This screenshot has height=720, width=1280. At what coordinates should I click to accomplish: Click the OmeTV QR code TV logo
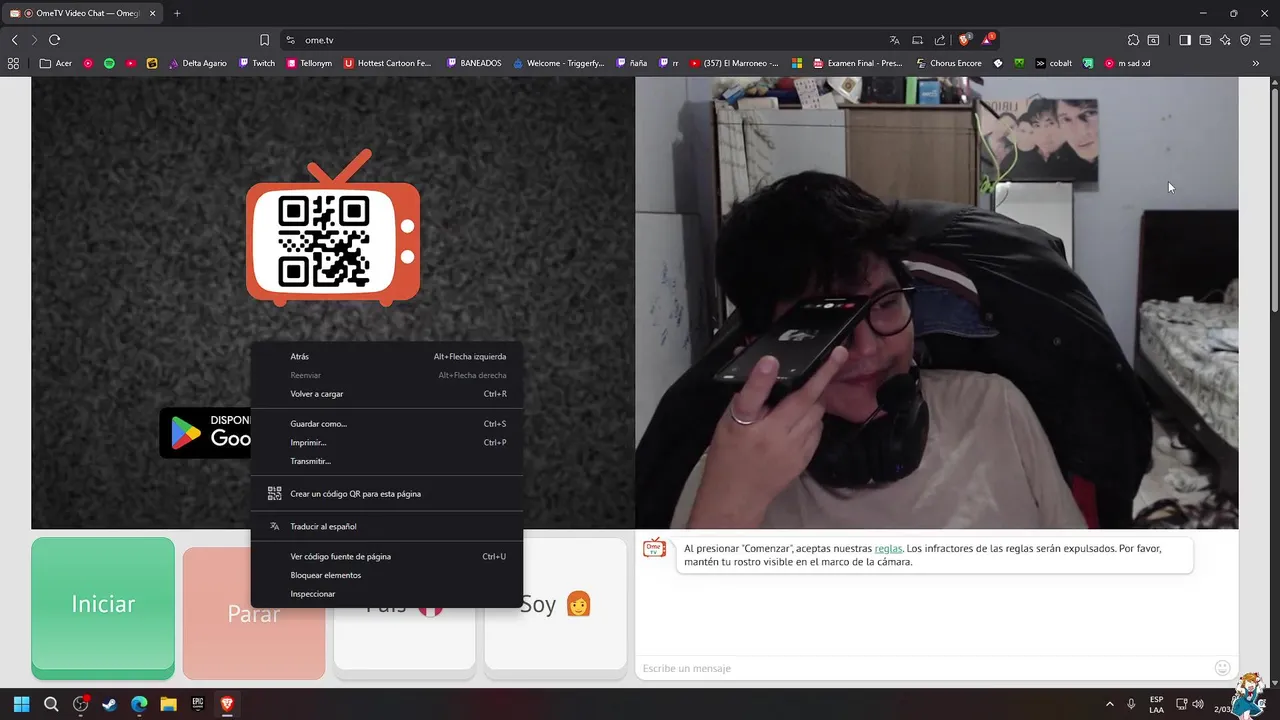pyautogui.click(x=333, y=228)
